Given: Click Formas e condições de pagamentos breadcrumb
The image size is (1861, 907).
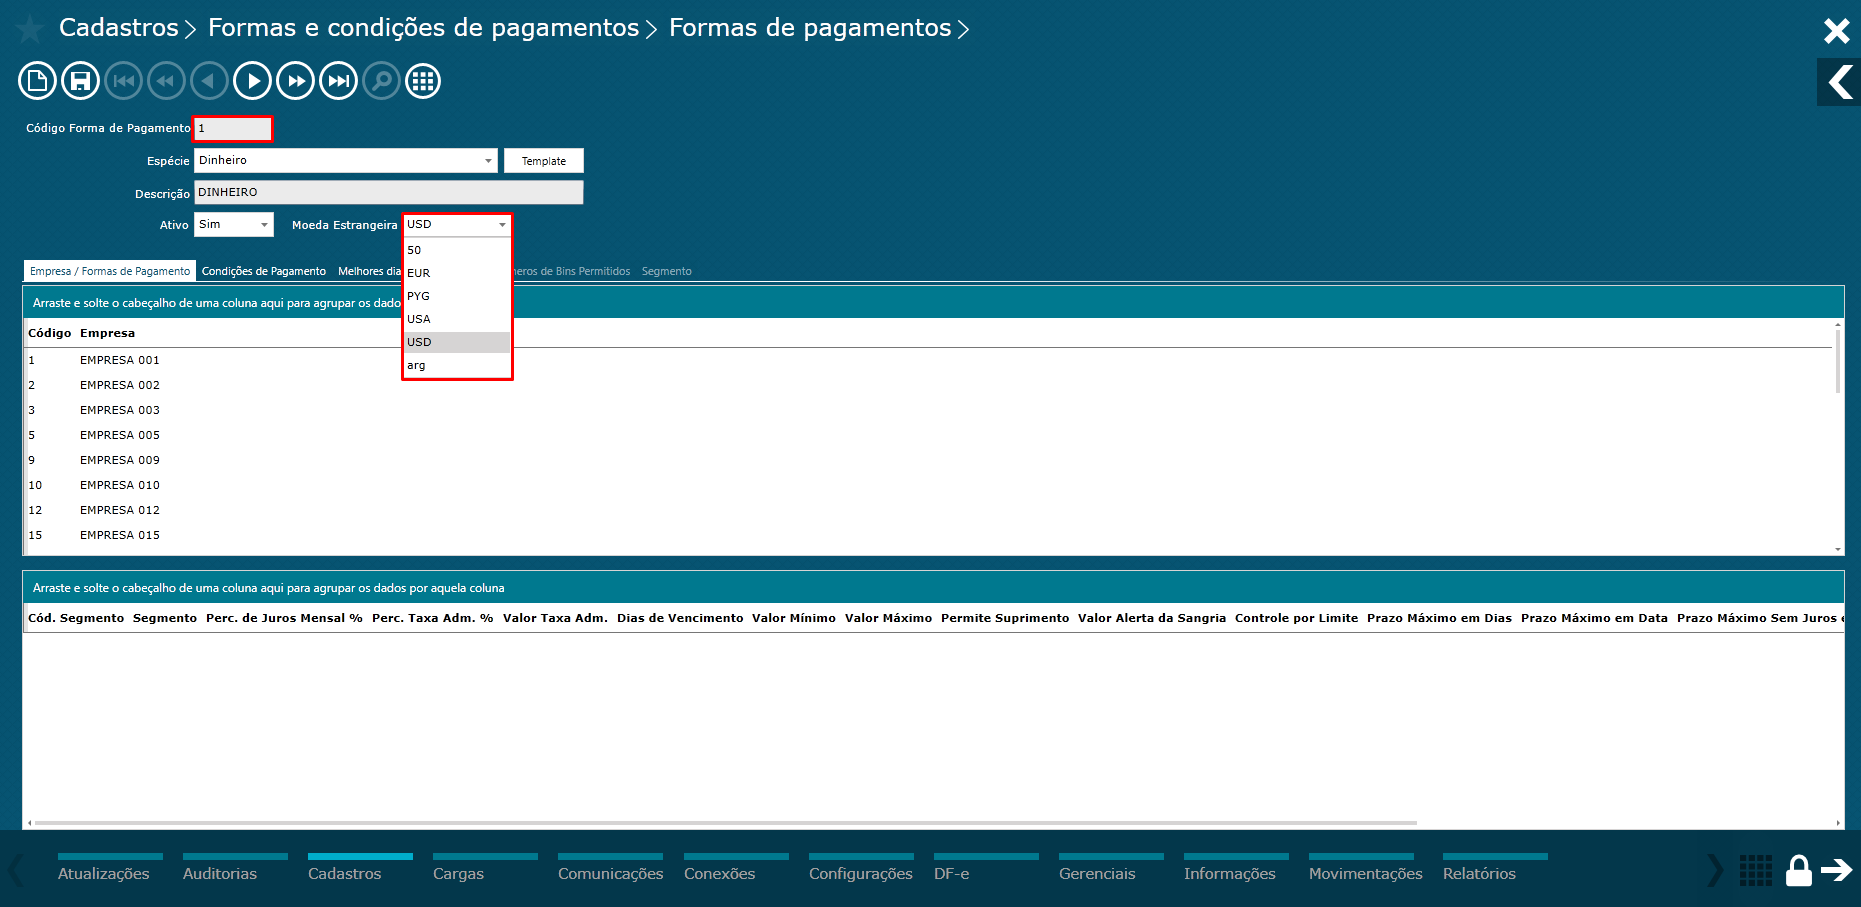Looking at the screenshot, I should [x=423, y=28].
